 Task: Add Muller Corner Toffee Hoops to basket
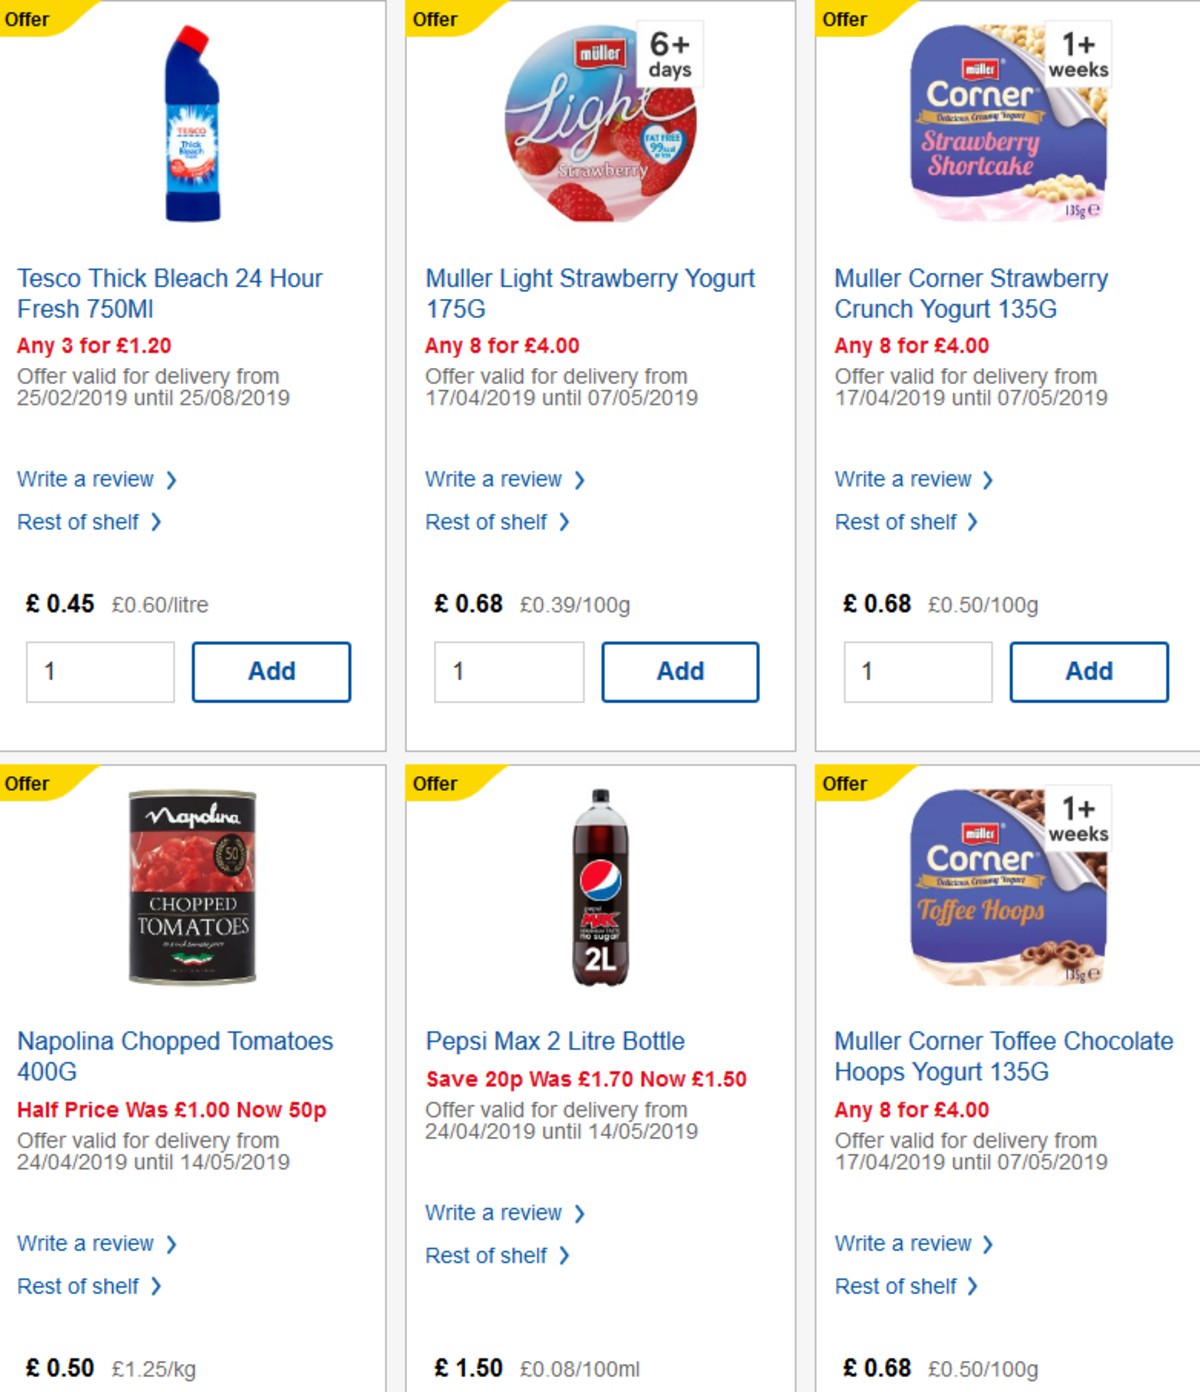(x=1089, y=1390)
